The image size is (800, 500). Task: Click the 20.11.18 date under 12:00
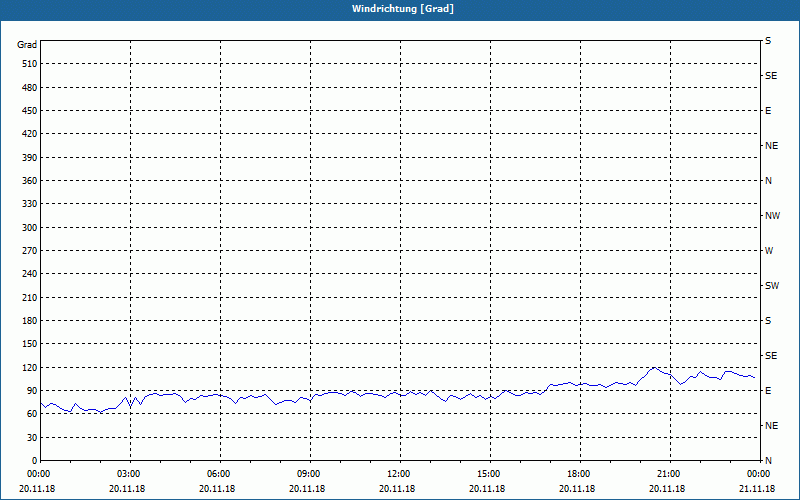click(x=397, y=489)
